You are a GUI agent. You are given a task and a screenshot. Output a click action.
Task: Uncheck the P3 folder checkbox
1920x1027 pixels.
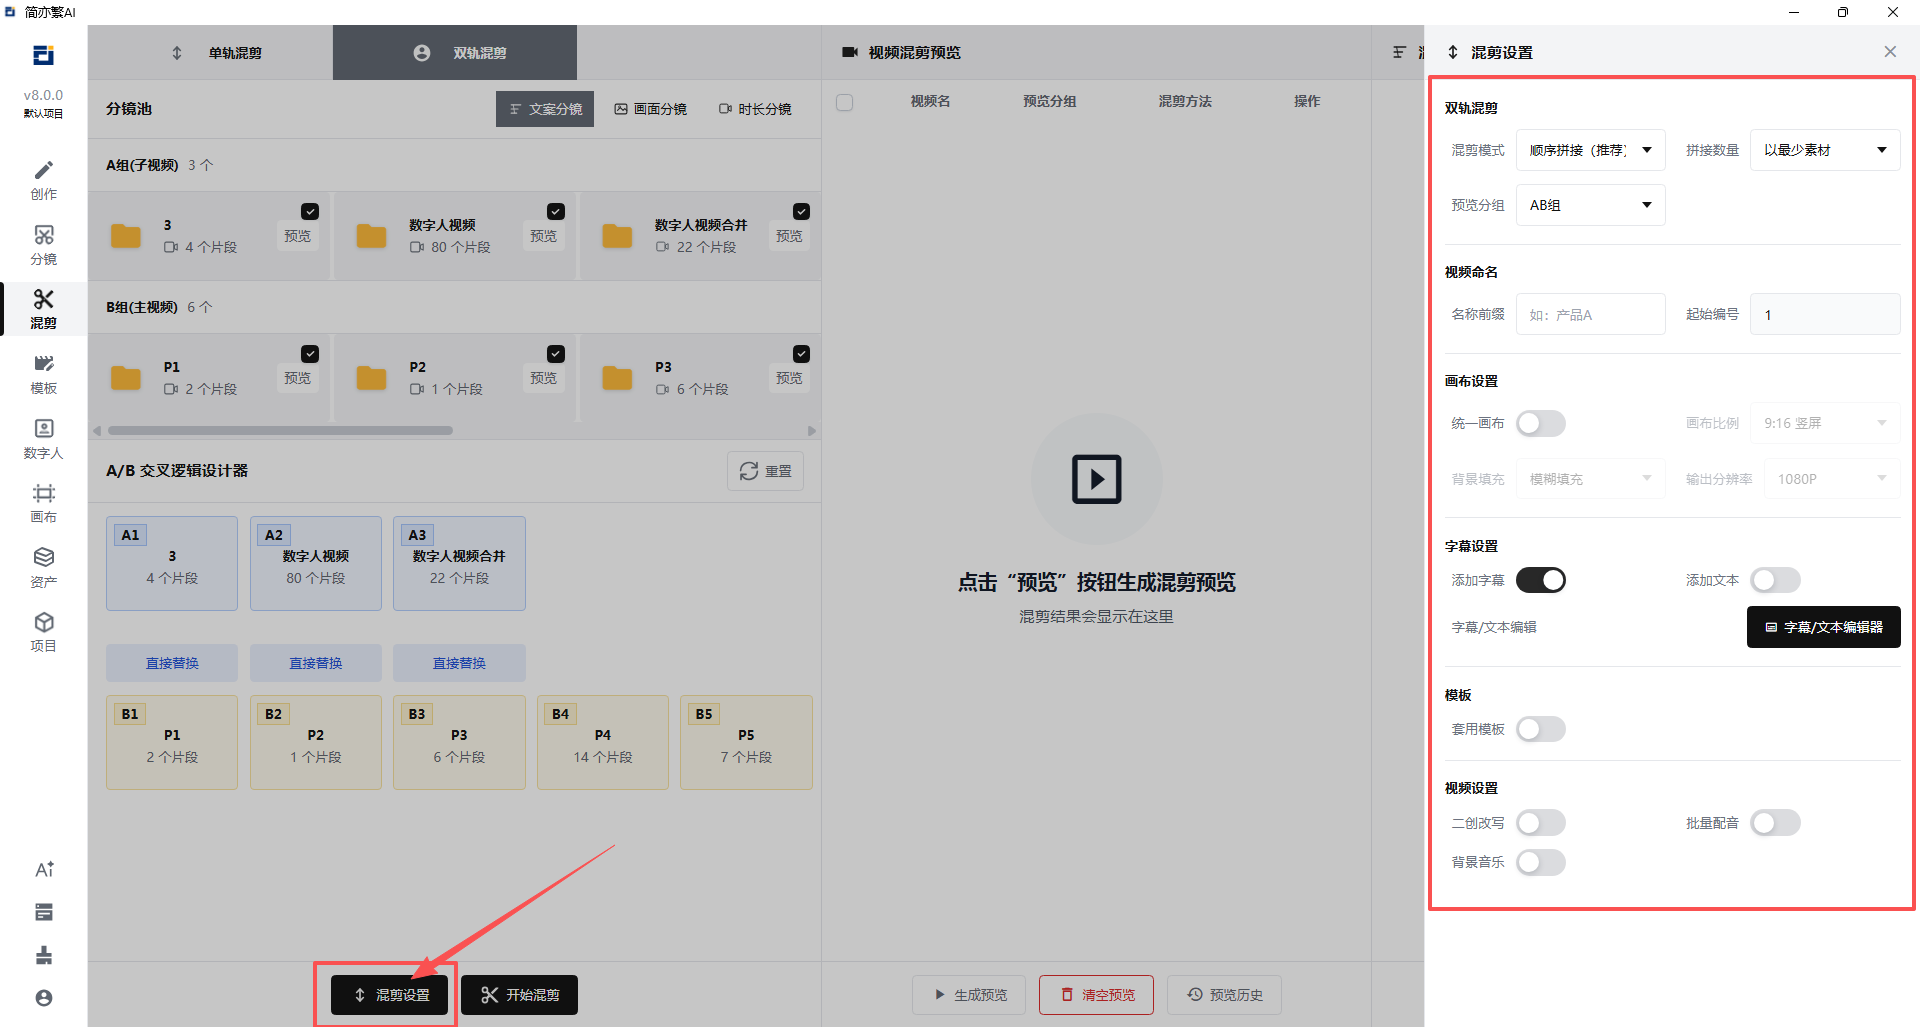pyautogui.click(x=802, y=353)
